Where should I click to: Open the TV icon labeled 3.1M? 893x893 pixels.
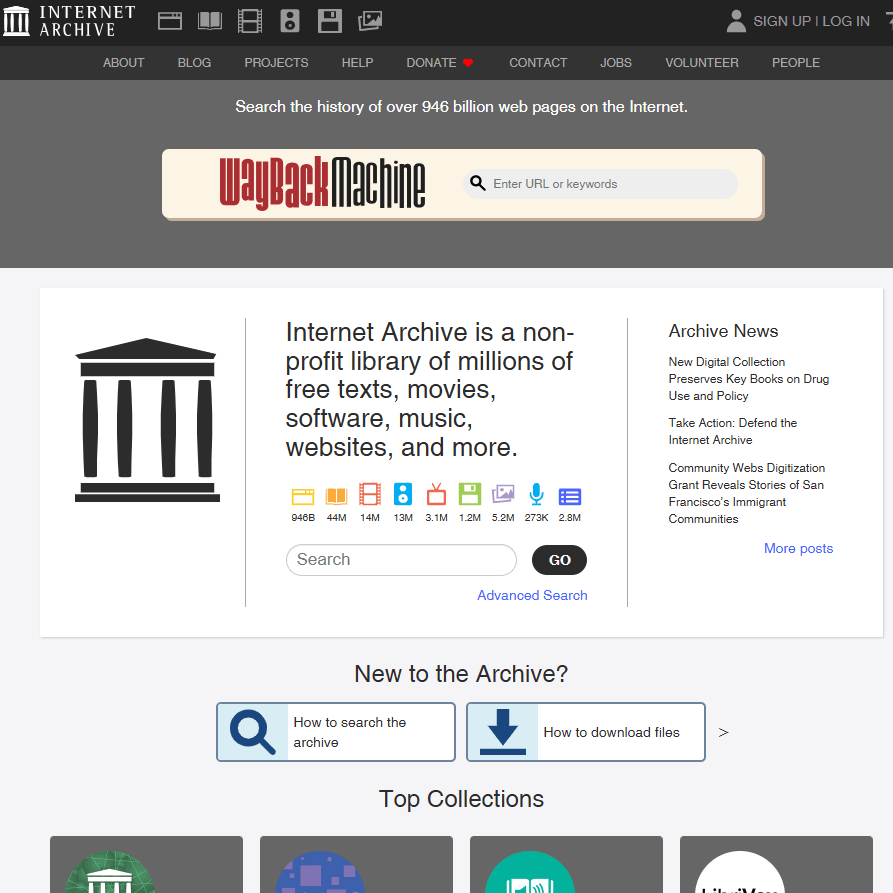436,494
